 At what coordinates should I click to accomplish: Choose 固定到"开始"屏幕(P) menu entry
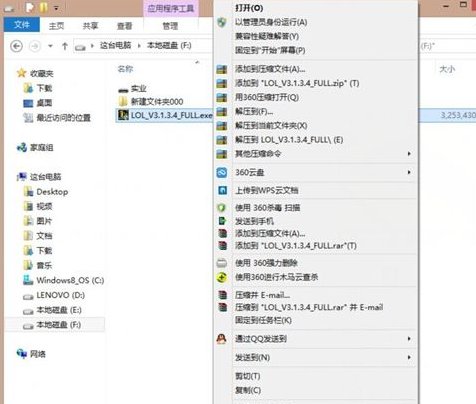(315, 50)
